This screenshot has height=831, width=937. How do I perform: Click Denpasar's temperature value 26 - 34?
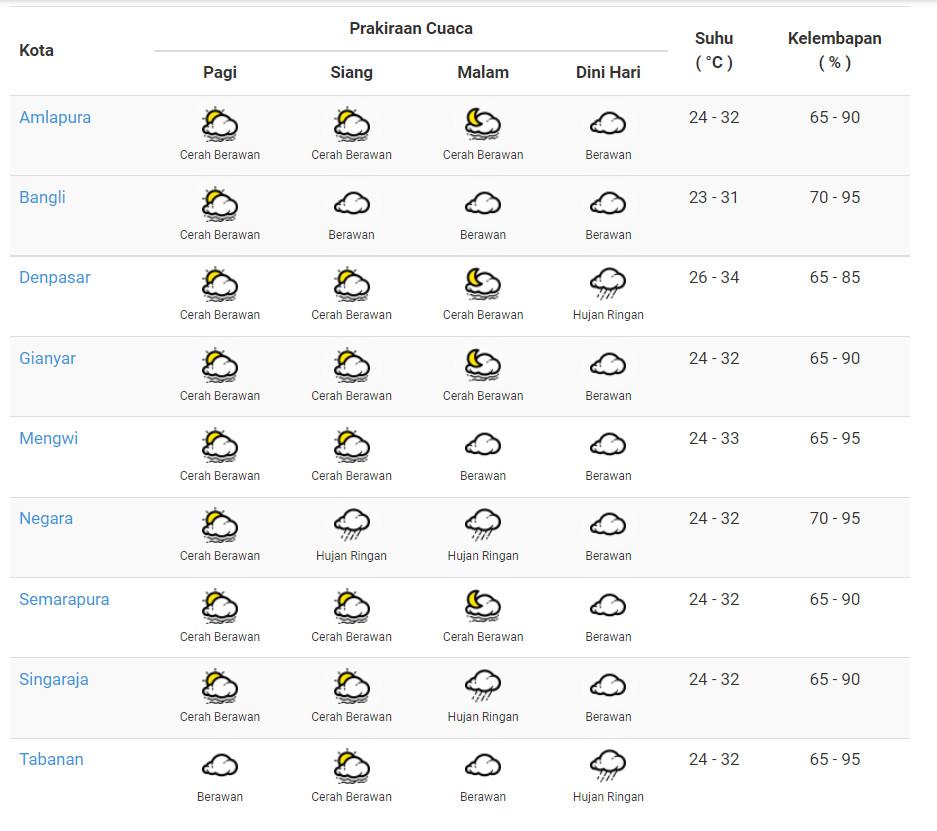[714, 277]
